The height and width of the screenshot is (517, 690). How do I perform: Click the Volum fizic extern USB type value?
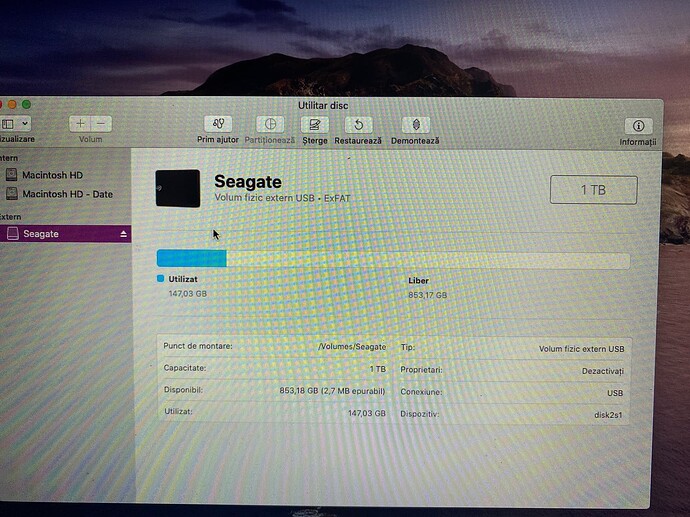582,349
